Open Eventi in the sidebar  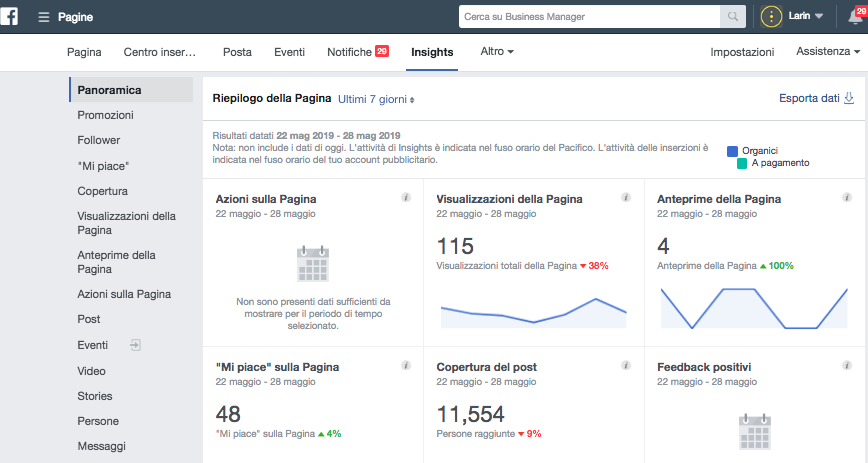[92, 345]
